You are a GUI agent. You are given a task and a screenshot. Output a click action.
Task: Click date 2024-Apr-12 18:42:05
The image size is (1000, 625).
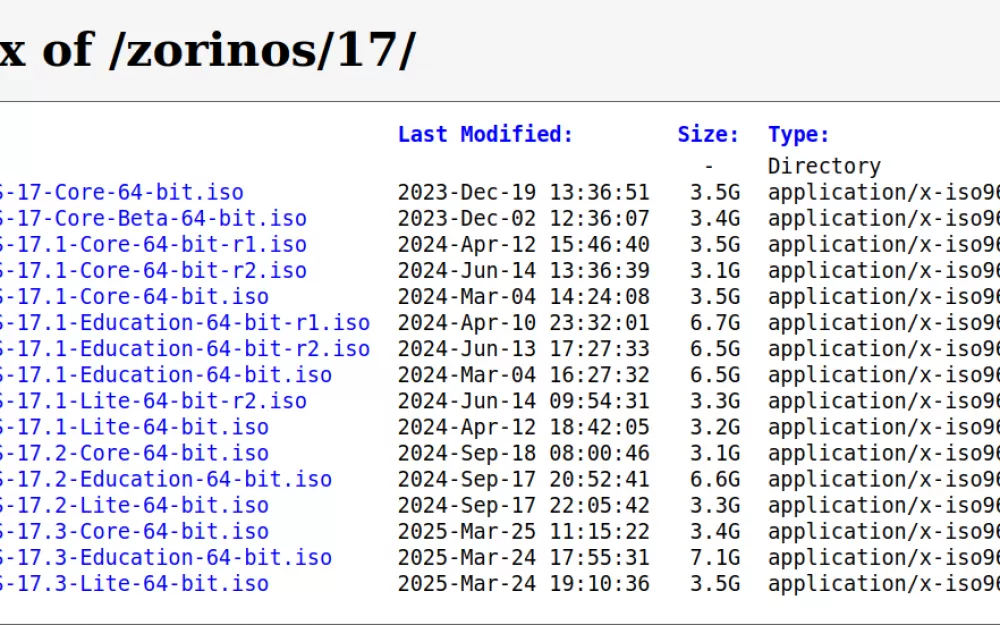tap(524, 427)
